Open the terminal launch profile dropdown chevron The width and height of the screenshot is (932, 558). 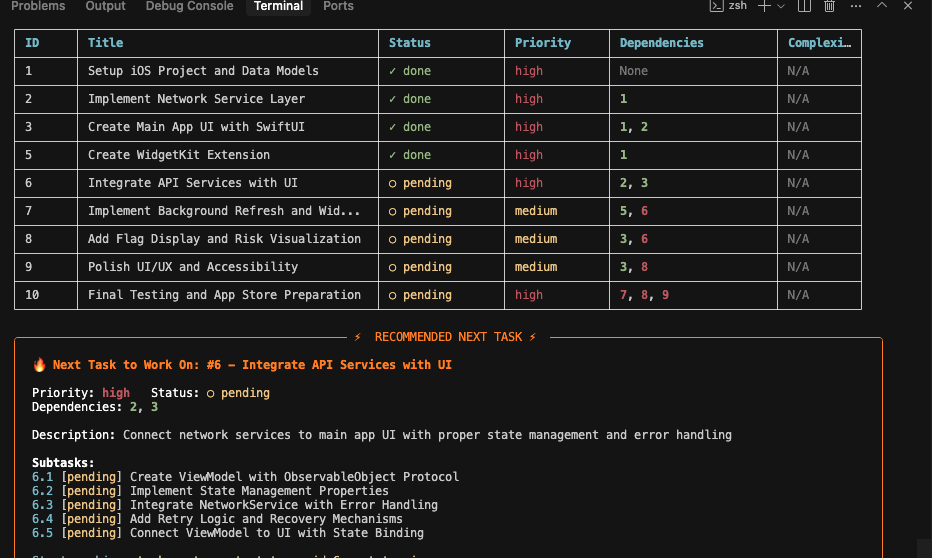coord(781,6)
